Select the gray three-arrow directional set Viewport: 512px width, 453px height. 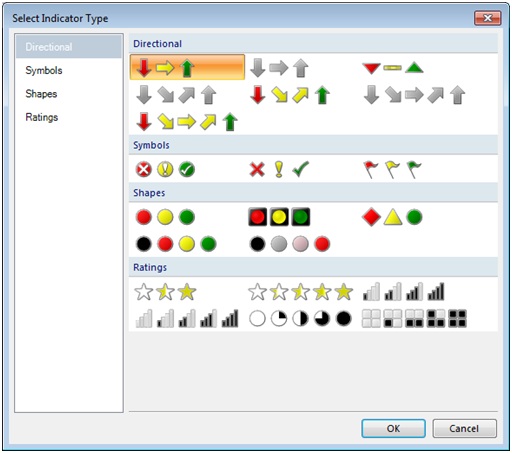[279, 68]
